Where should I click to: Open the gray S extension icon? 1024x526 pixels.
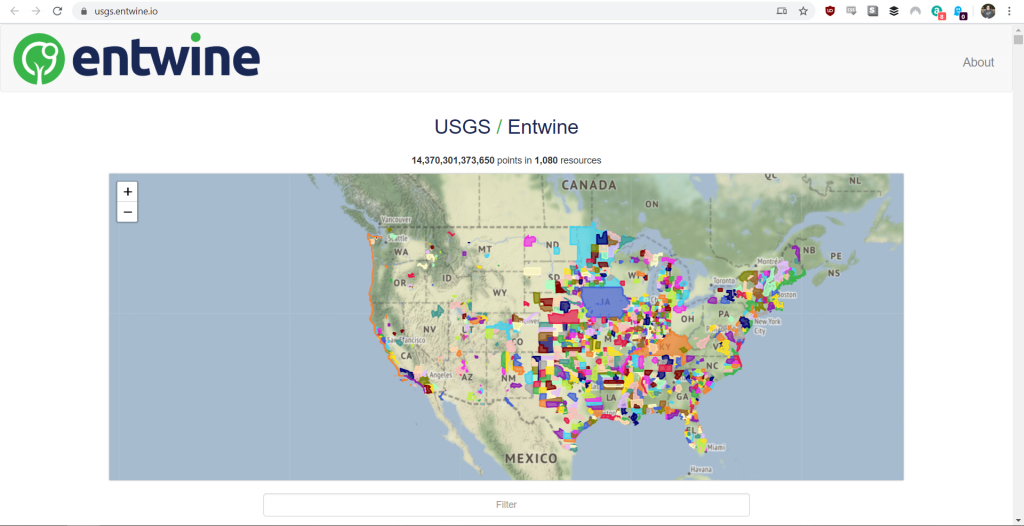(872, 11)
